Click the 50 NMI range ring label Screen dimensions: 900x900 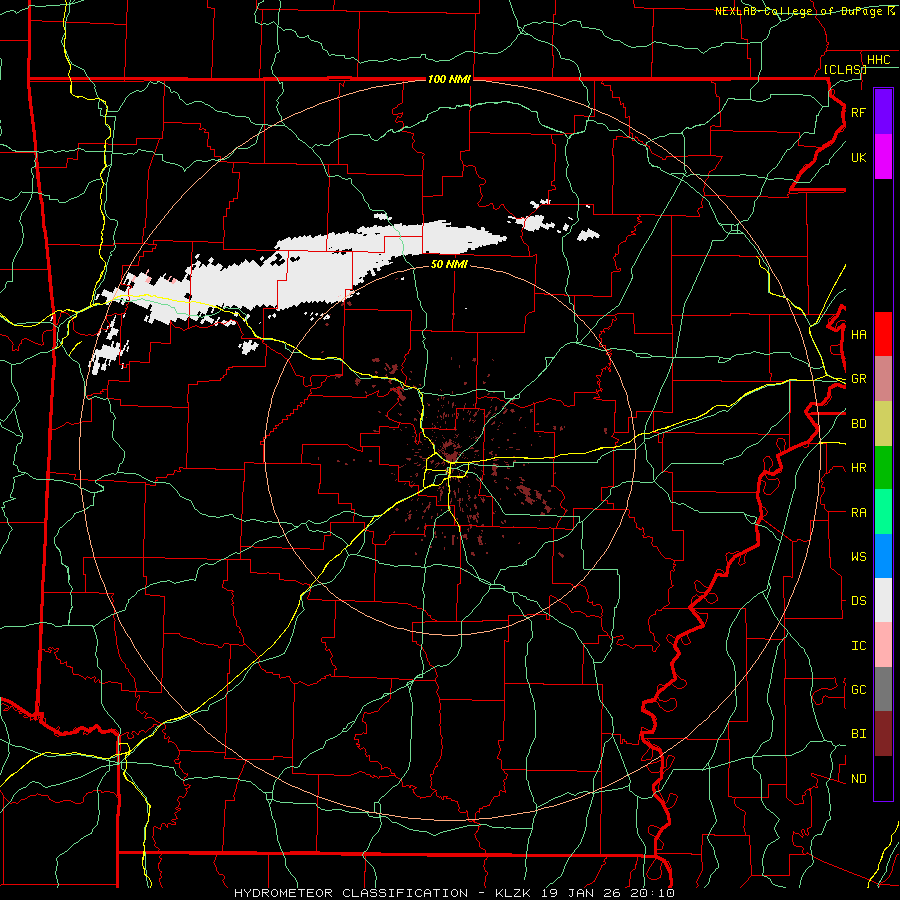pyautogui.click(x=449, y=264)
